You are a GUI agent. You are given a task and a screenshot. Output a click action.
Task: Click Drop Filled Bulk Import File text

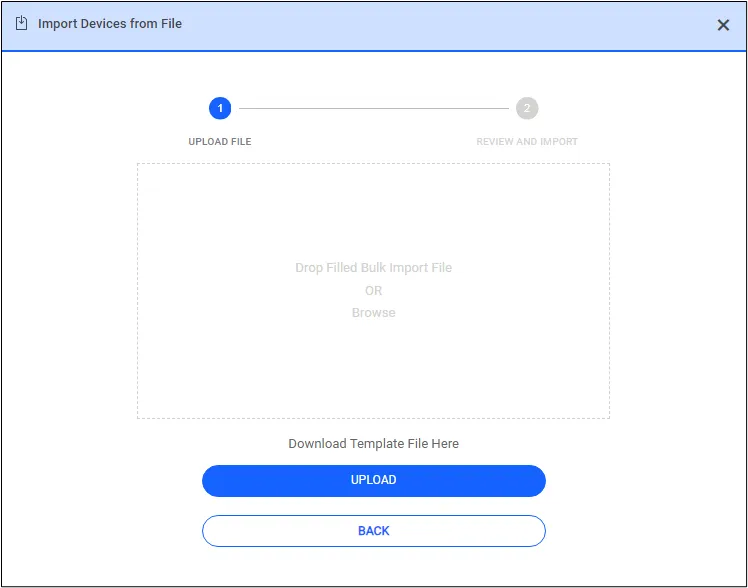374,268
